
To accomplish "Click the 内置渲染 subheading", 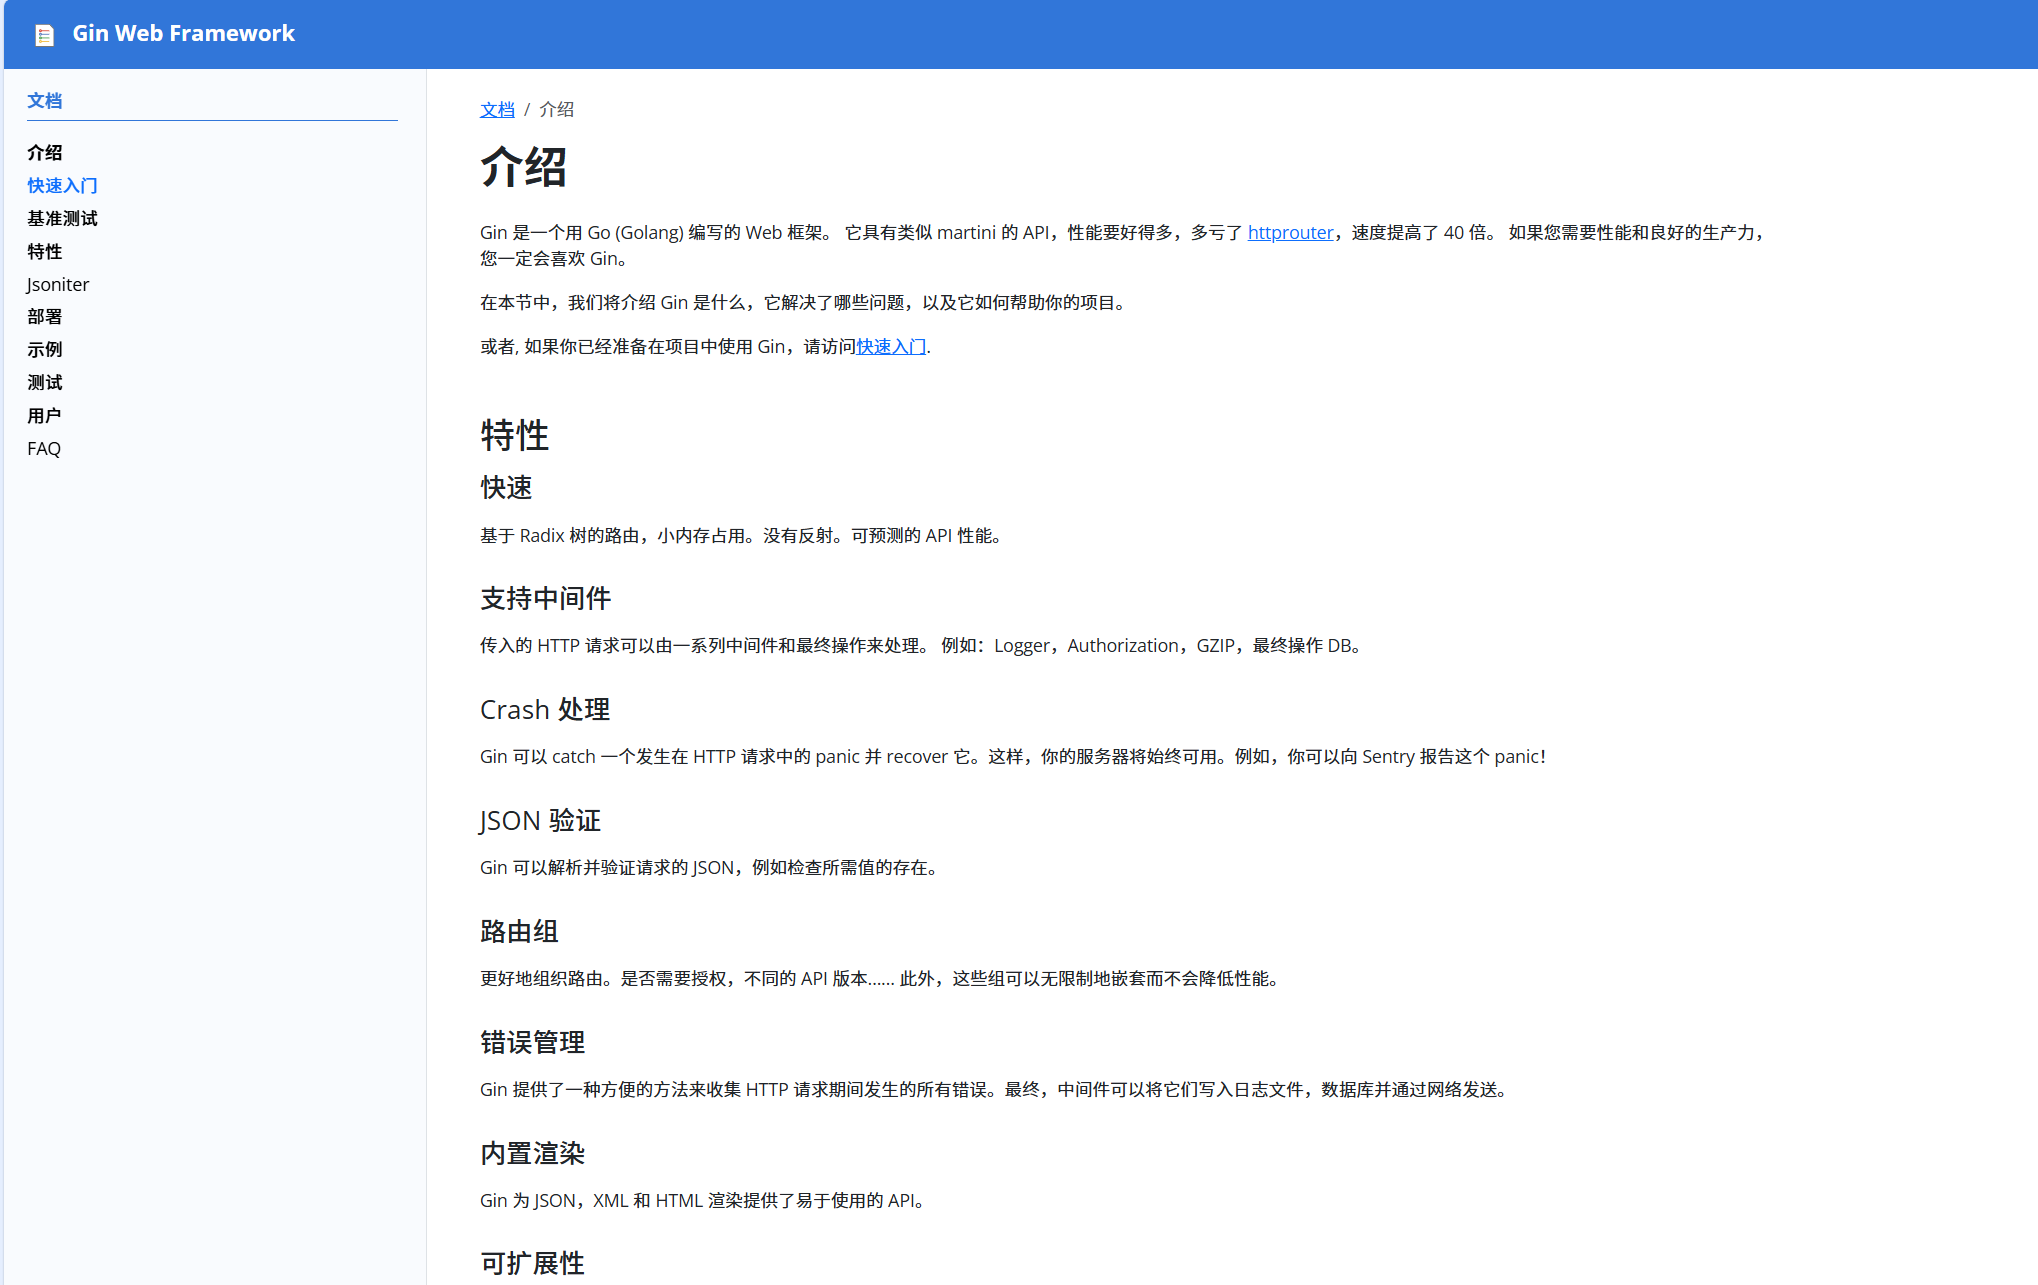I will click(532, 1154).
